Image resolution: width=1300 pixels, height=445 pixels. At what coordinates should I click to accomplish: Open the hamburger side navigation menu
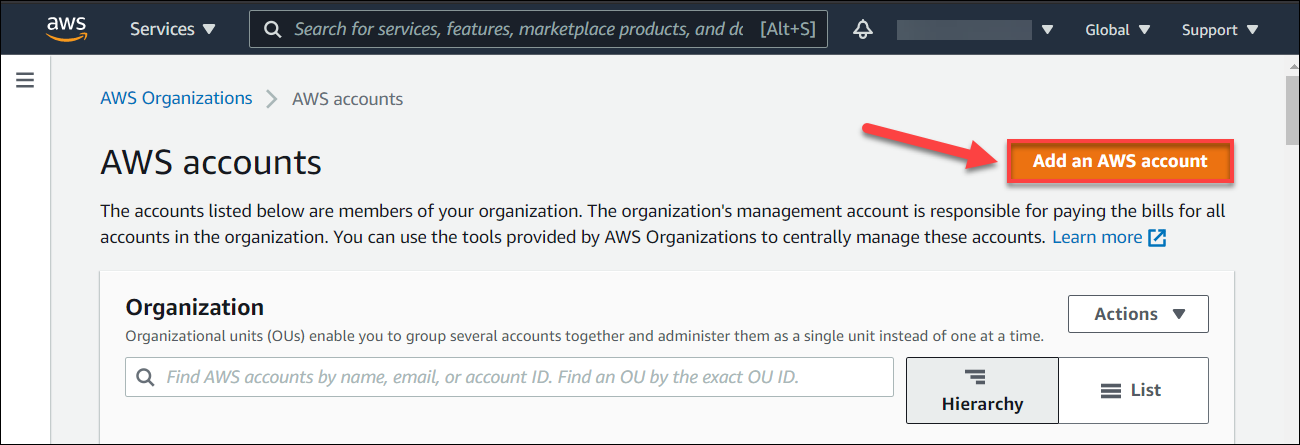tap(25, 80)
